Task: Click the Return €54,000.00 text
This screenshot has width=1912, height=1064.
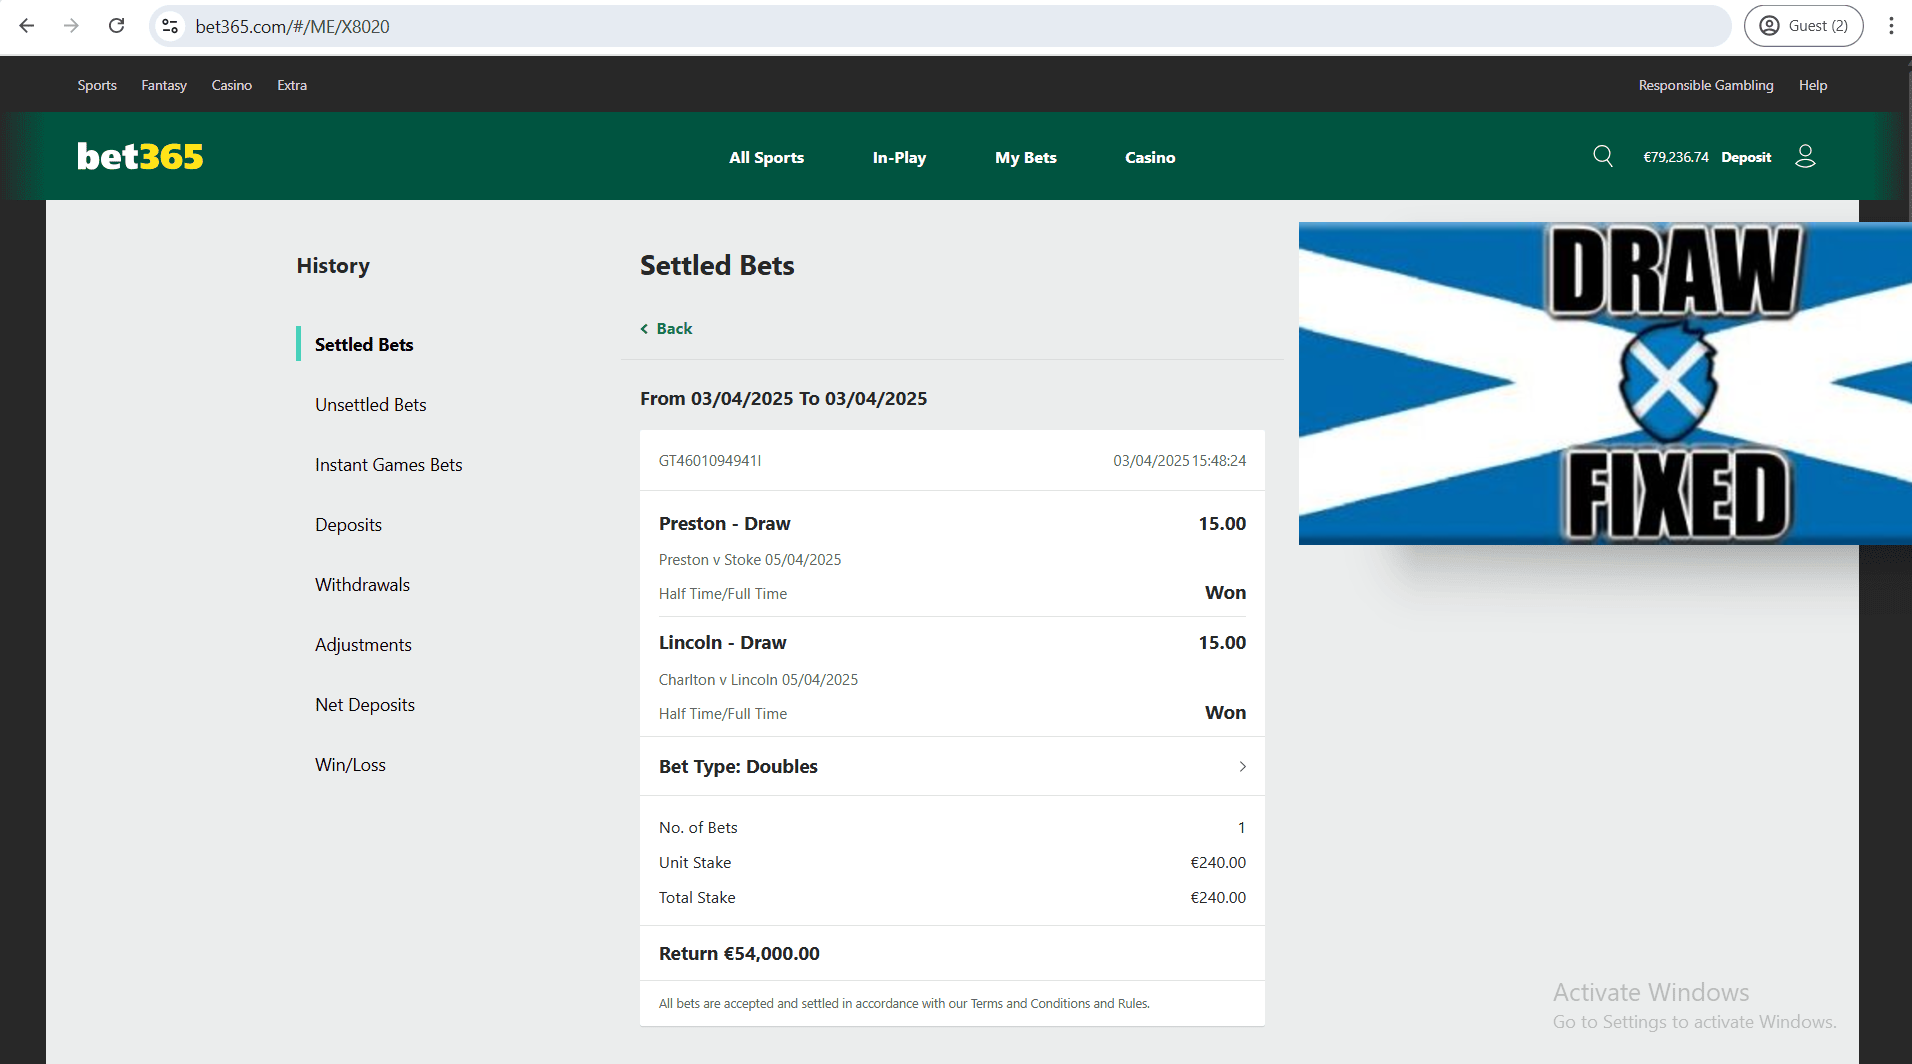Action: click(x=739, y=953)
